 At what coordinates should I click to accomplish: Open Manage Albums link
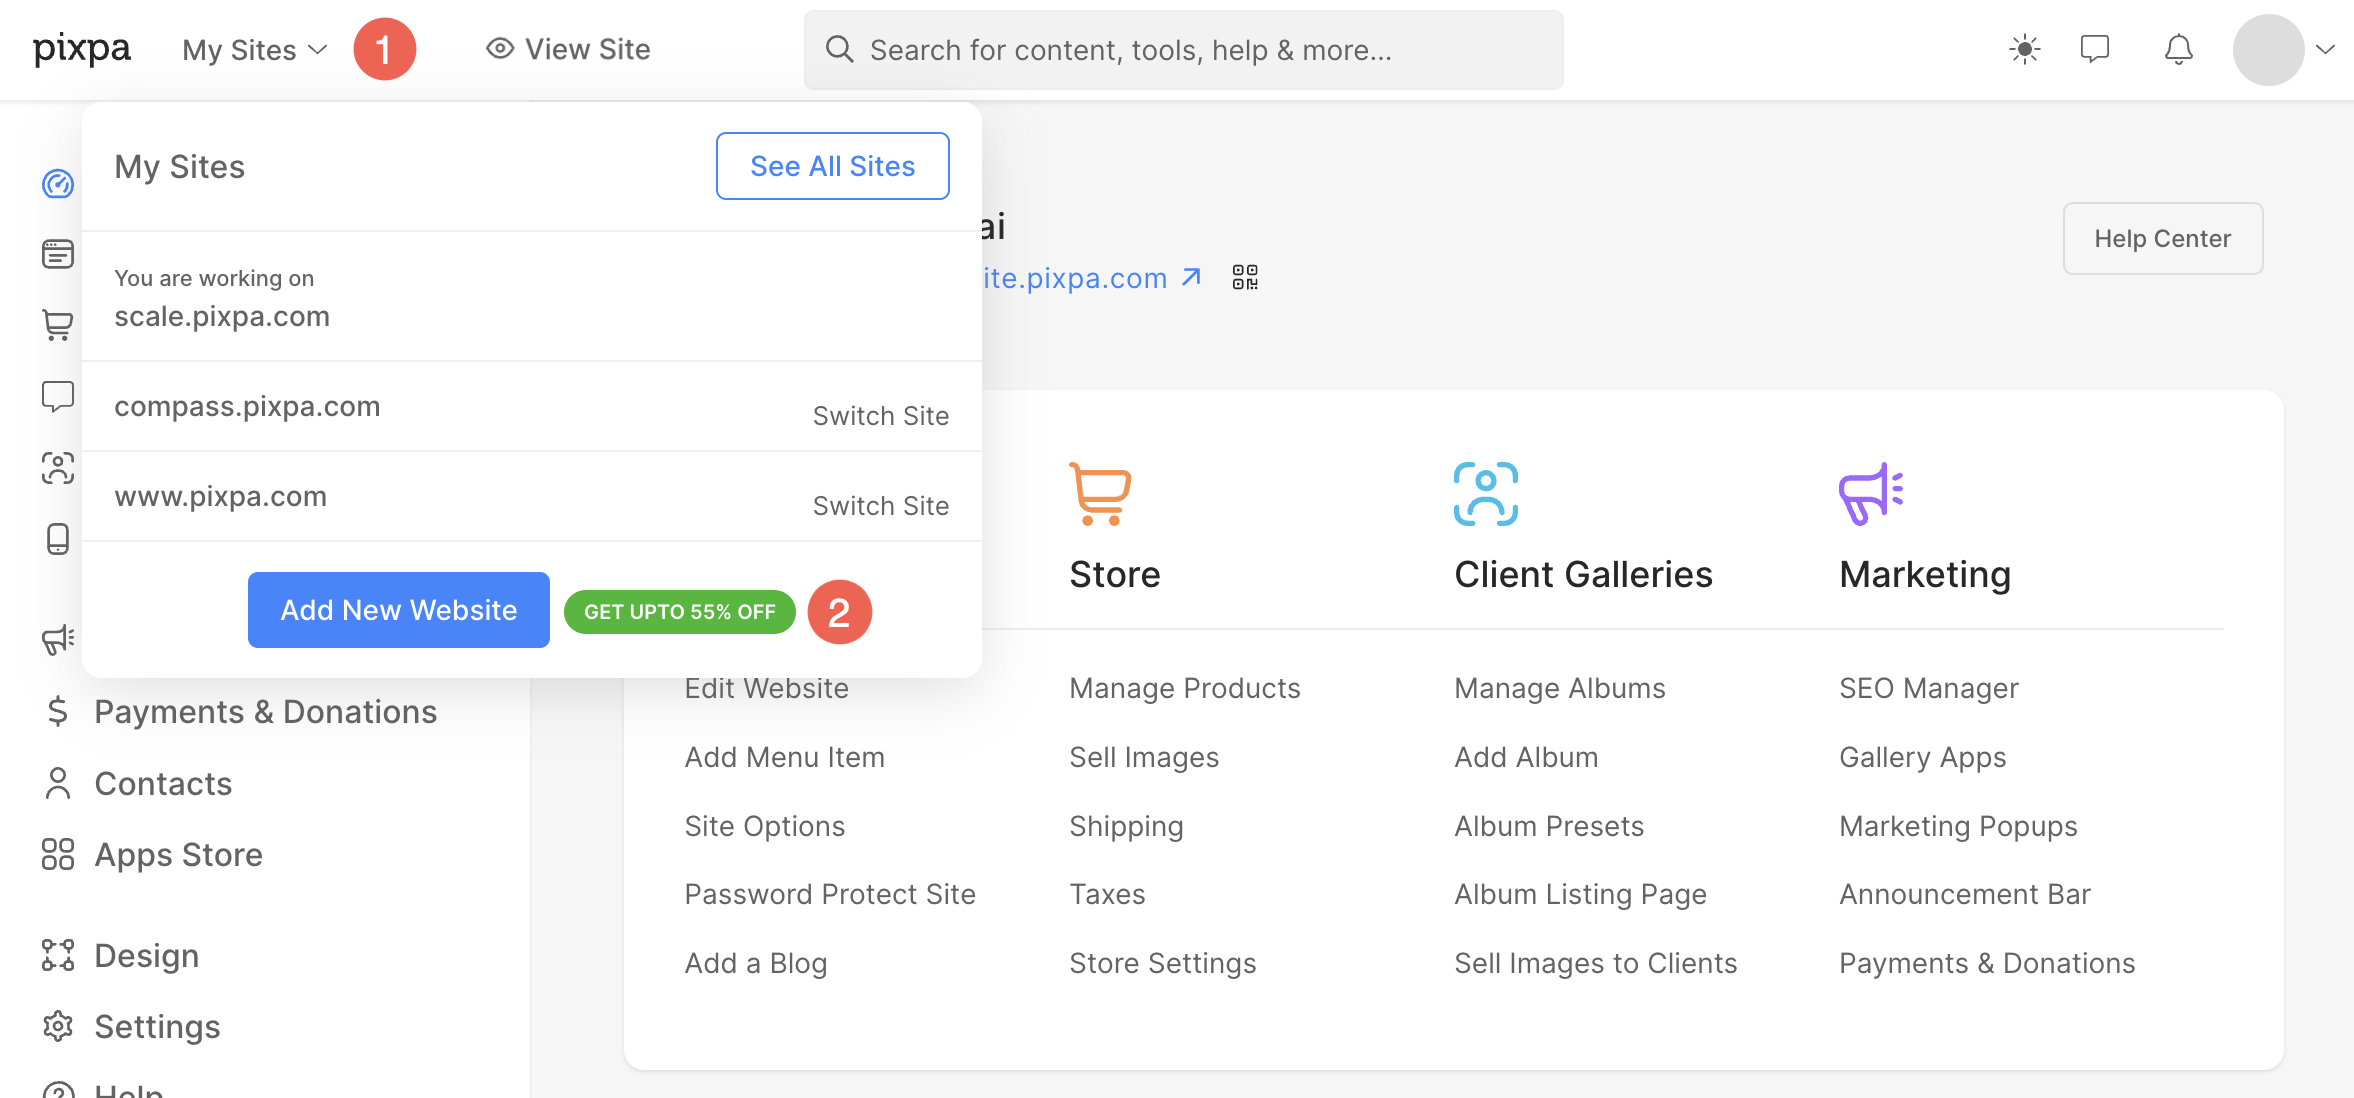tap(1560, 688)
